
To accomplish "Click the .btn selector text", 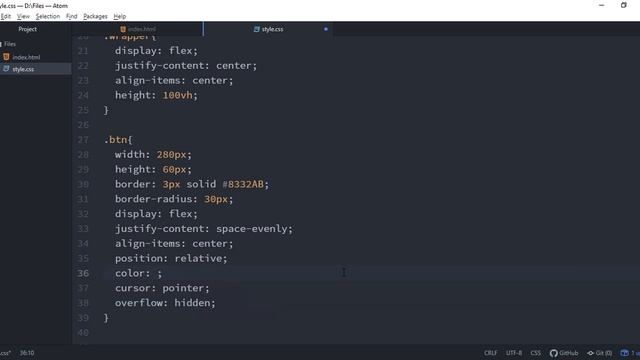I will pyautogui.click(x=116, y=140).
